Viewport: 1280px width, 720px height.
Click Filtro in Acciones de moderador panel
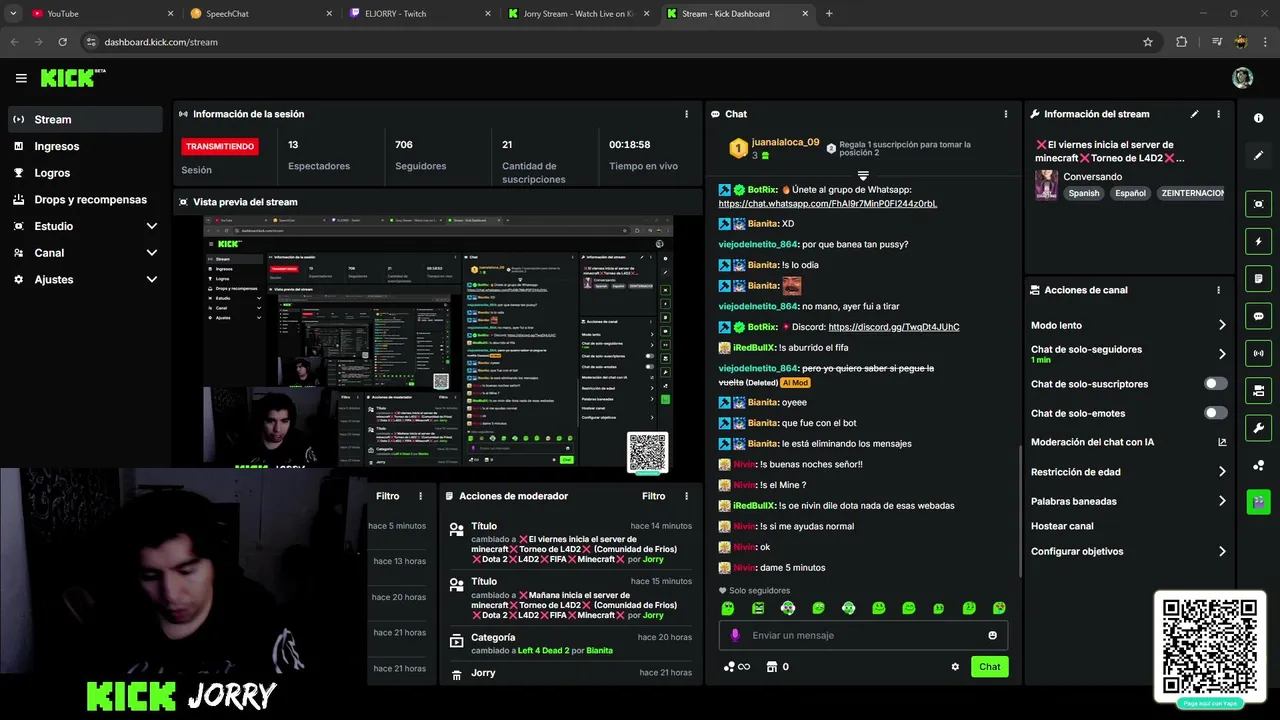point(653,496)
